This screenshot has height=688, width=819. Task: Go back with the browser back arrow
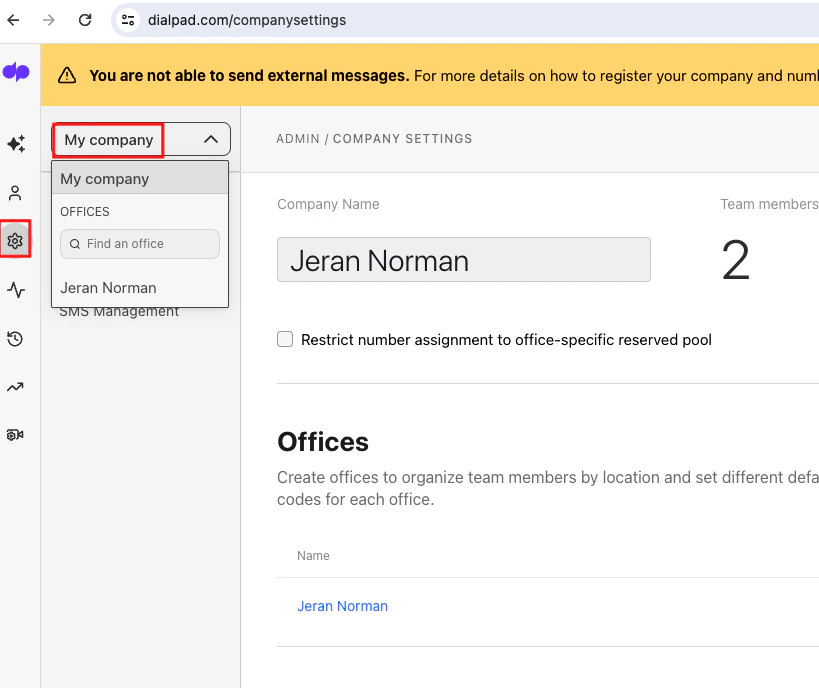(14, 20)
